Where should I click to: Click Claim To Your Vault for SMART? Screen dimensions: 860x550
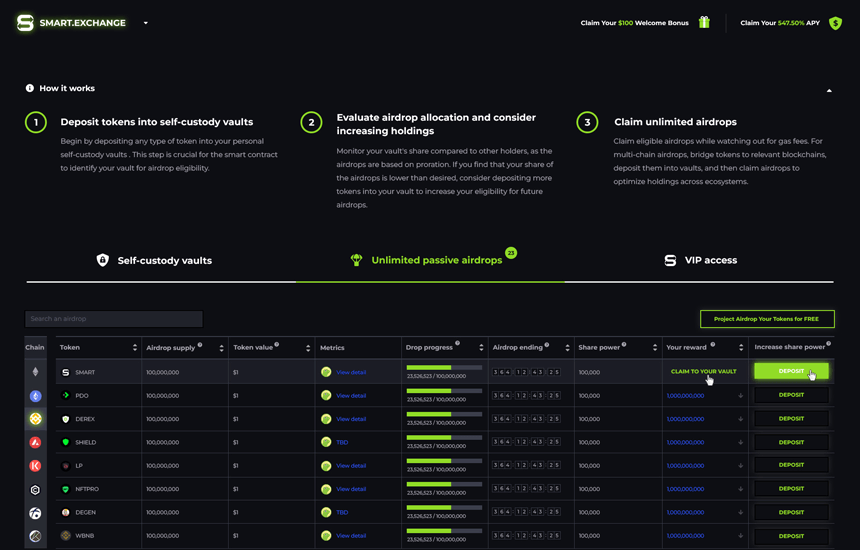tap(703, 372)
